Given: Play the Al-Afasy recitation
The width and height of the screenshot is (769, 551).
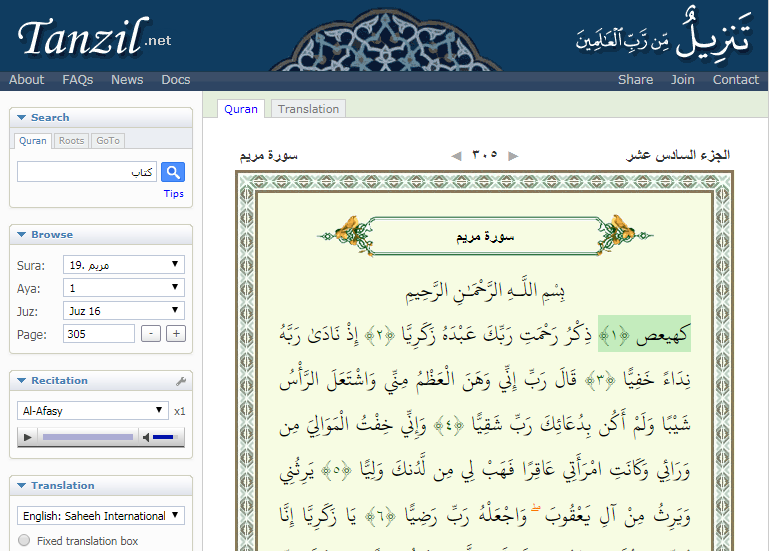Looking at the screenshot, I should click(28, 437).
